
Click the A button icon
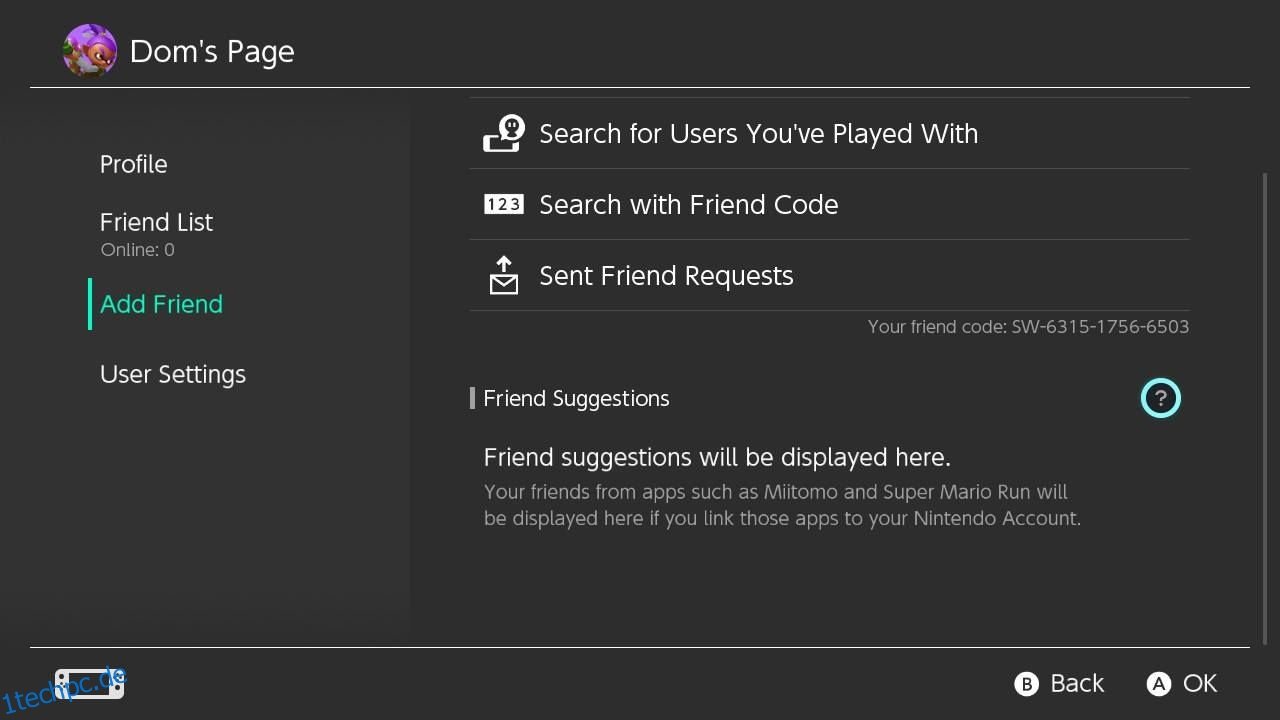click(1158, 684)
